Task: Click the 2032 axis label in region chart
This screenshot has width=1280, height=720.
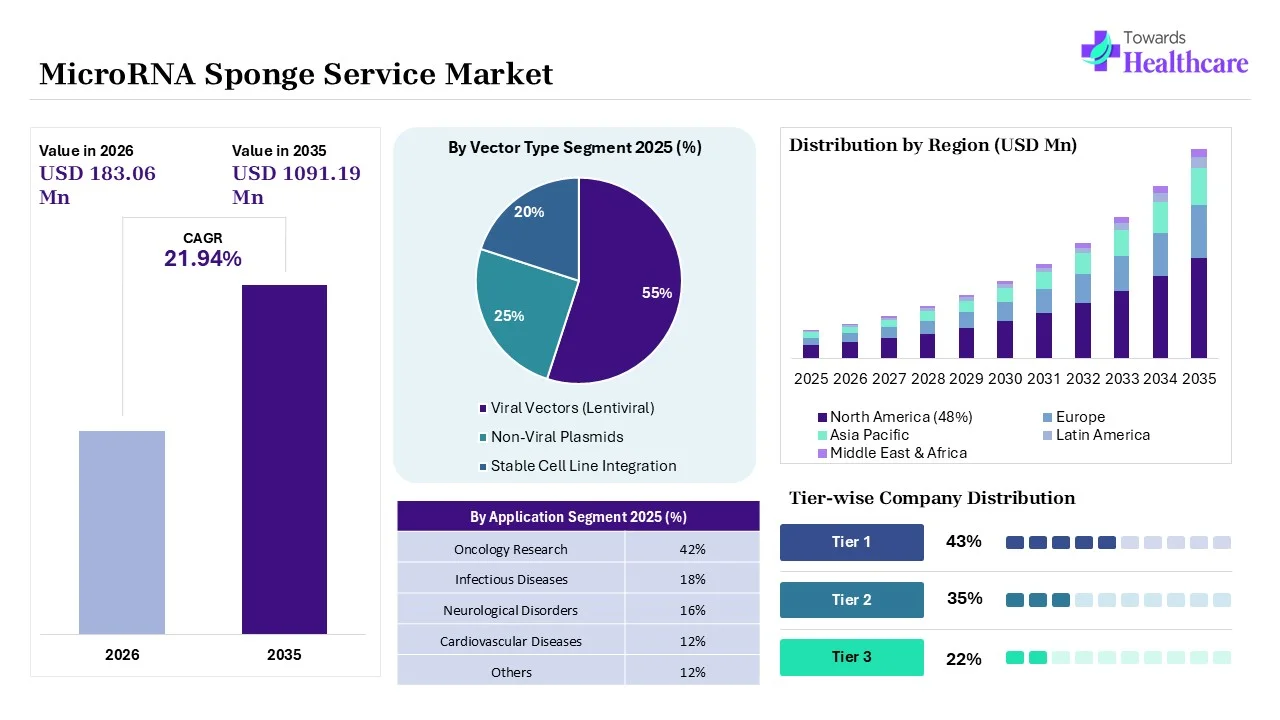Action: click(x=1083, y=379)
